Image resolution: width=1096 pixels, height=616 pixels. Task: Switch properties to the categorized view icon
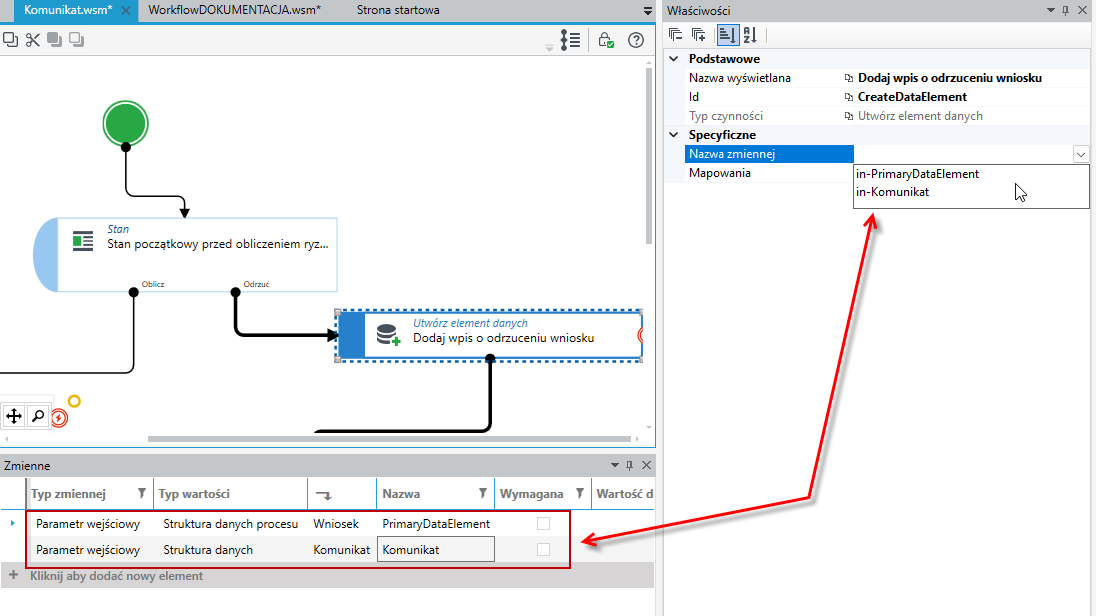pos(728,34)
